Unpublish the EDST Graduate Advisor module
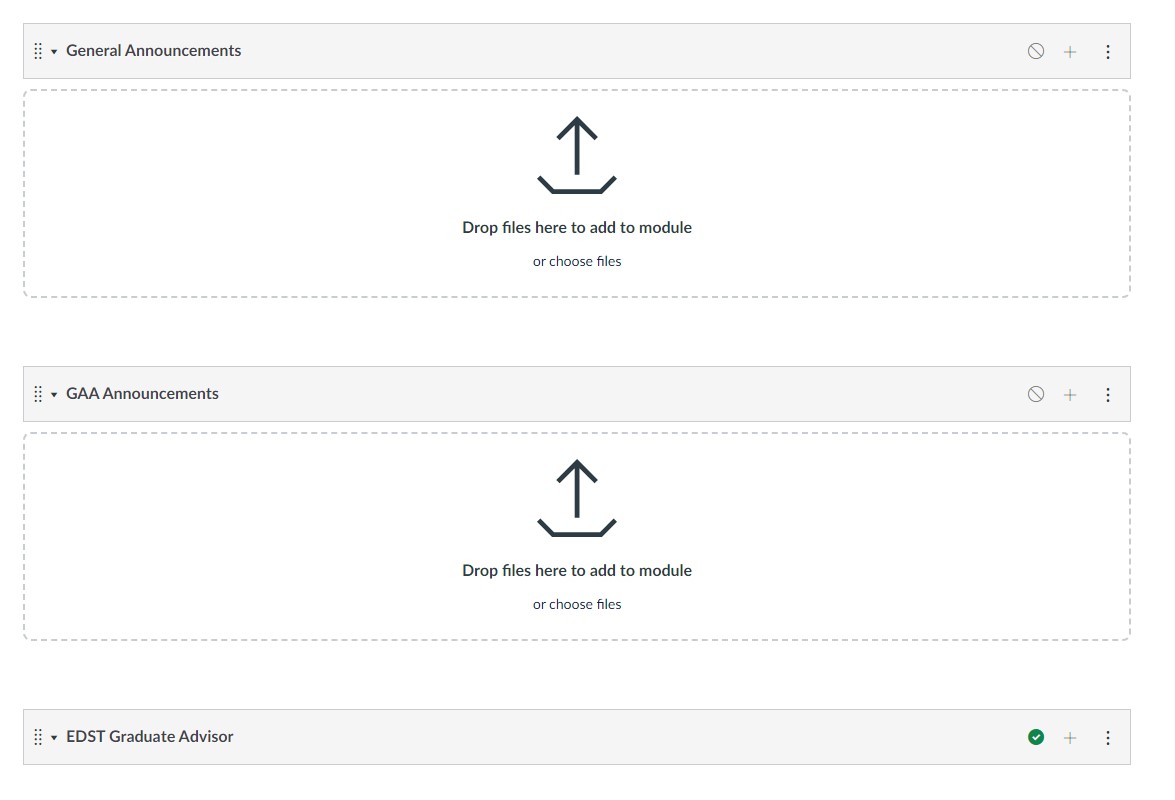Image resolution: width=1175 pixels, height=800 pixels. pyautogui.click(x=1035, y=737)
